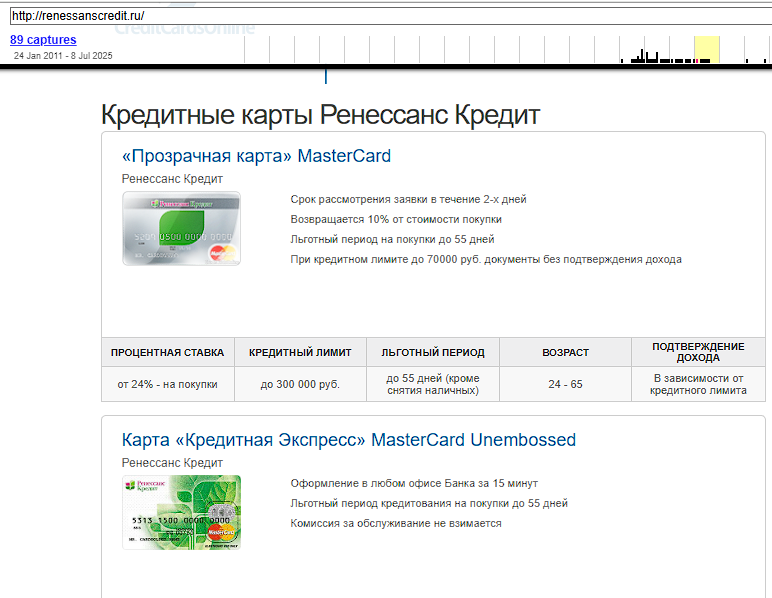This screenshot has width=772, height=598.
Task: Click the heading Кредитные карты Ренессанс Кредит
Action: (x=321, y=115)
